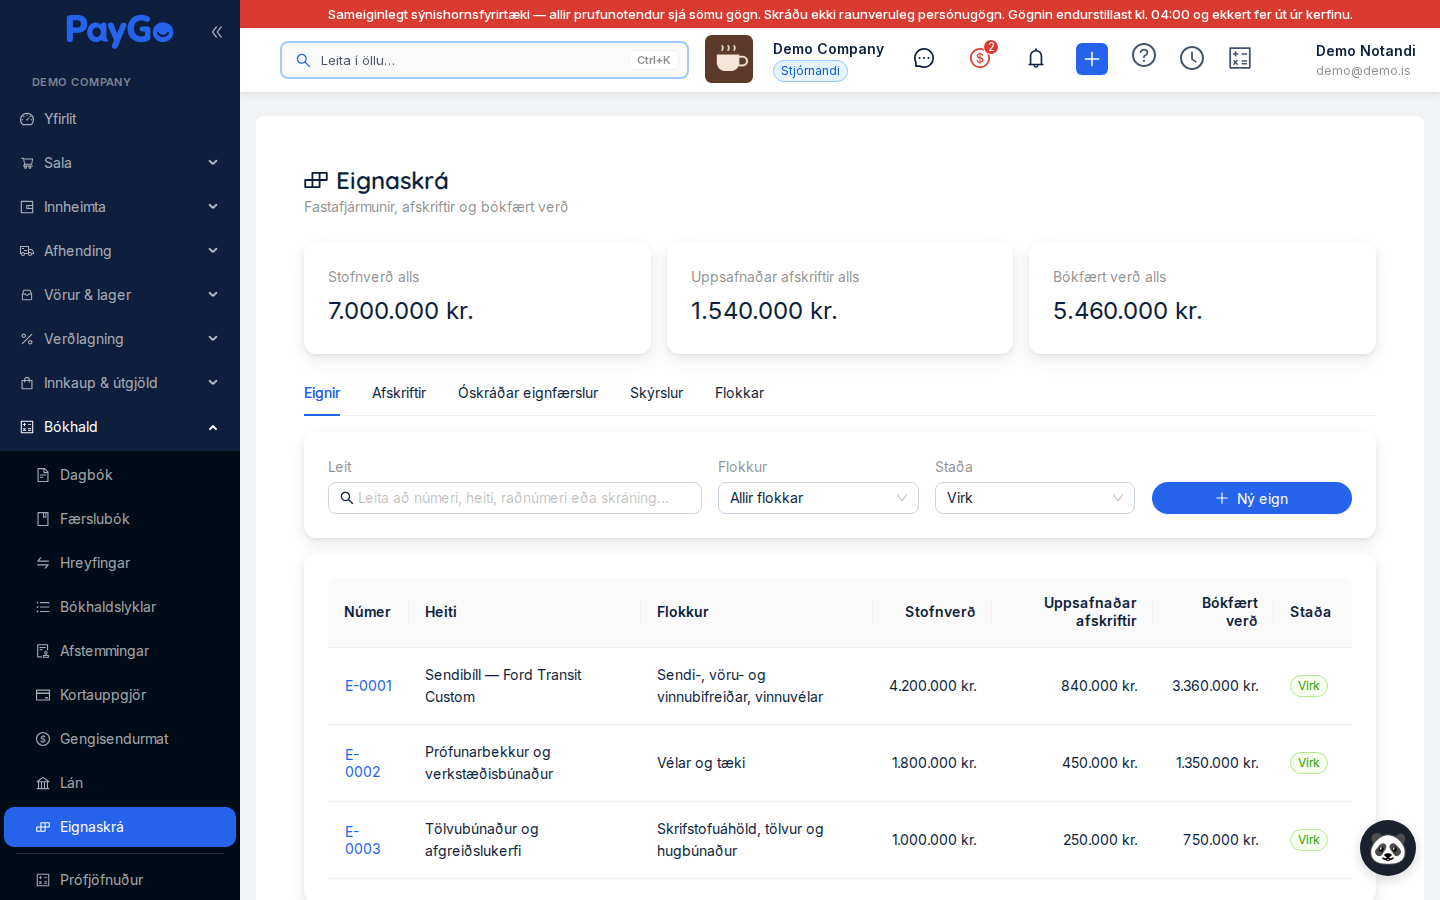Open Gengisendurmat in the sidebar
This screenshot has height=900, width=1440.
point(120,739)
